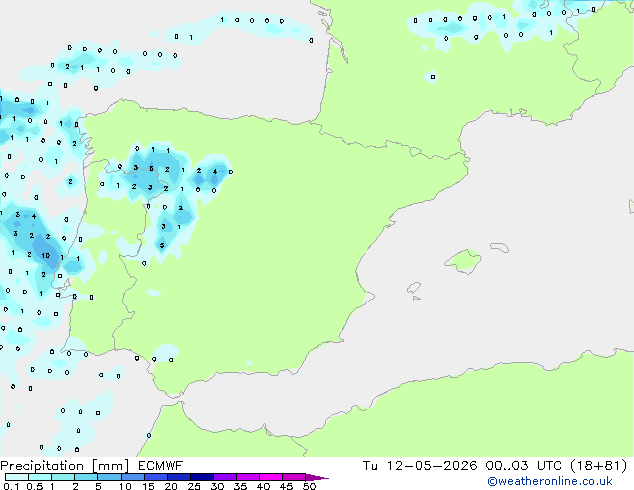Select the 20–25 mm legend color swatch
This screenshot has height=490, width=634.
(178, 477)
